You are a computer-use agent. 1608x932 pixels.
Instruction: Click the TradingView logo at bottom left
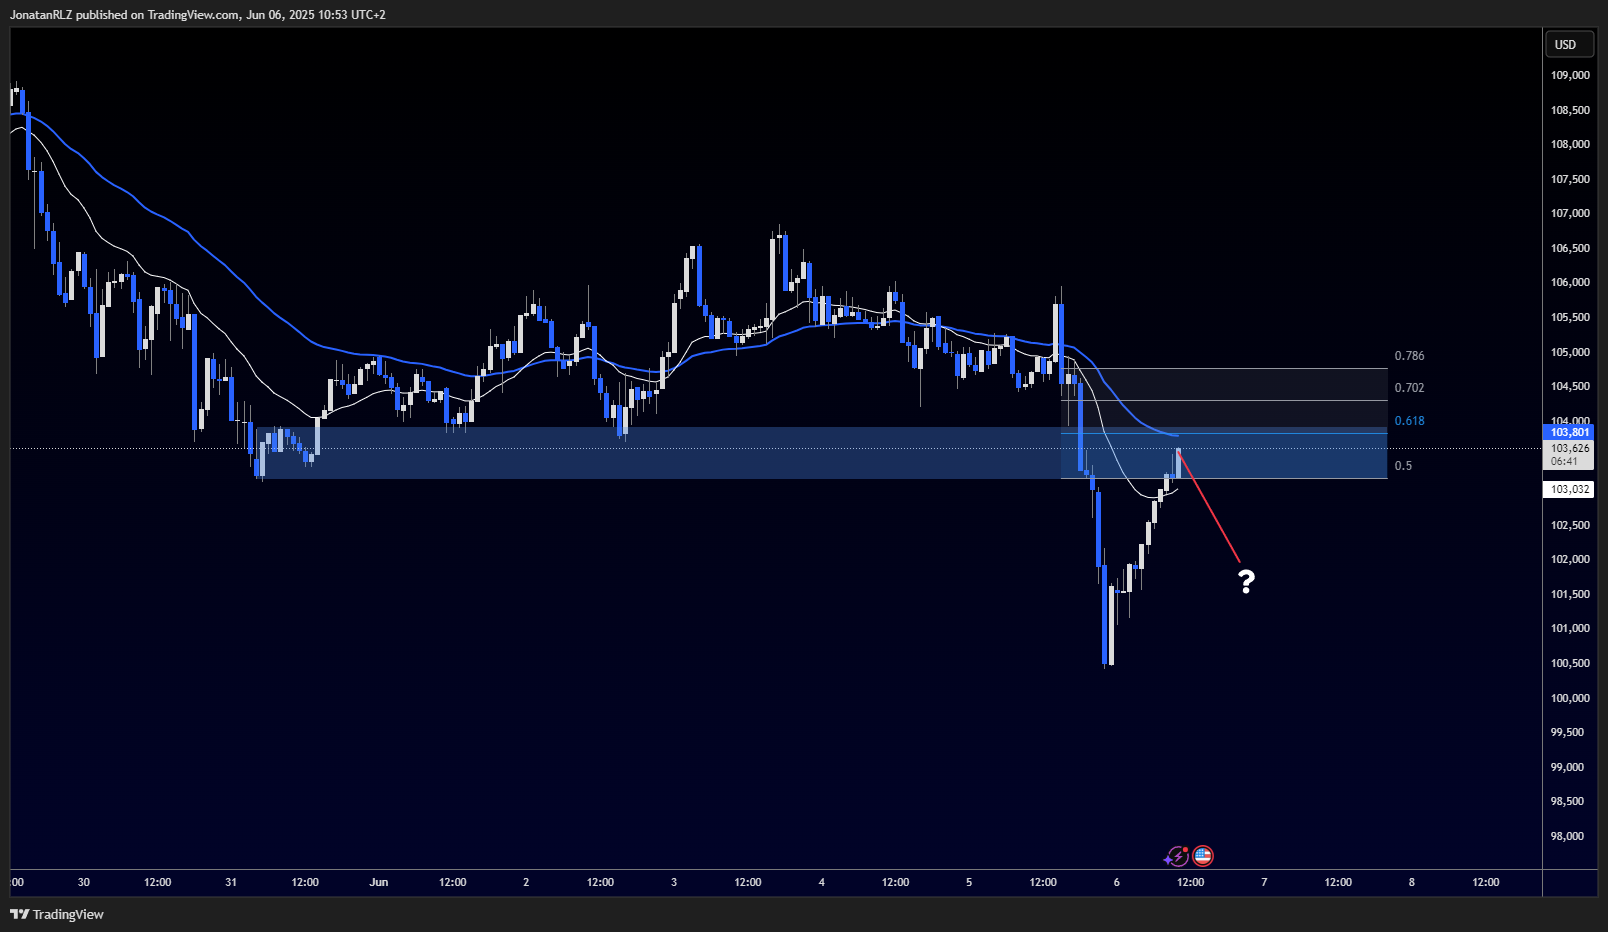point(57,914)
